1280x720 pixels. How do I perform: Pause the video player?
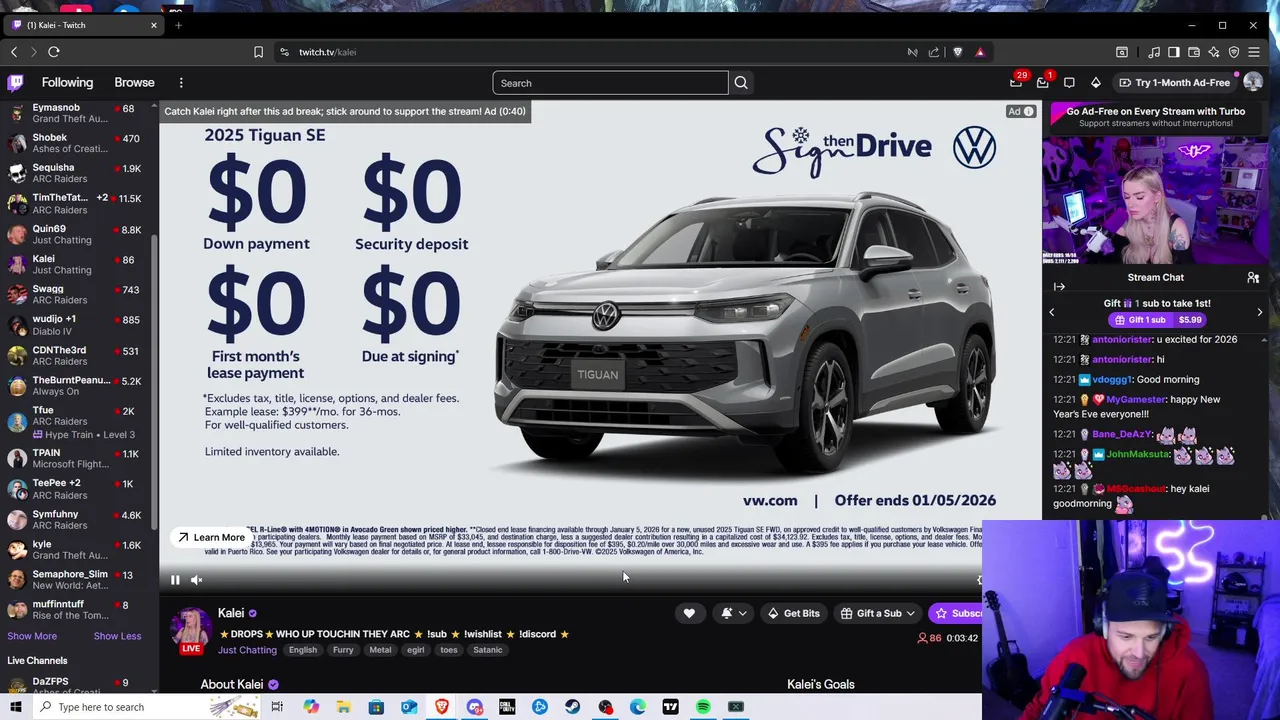[175, 580]
